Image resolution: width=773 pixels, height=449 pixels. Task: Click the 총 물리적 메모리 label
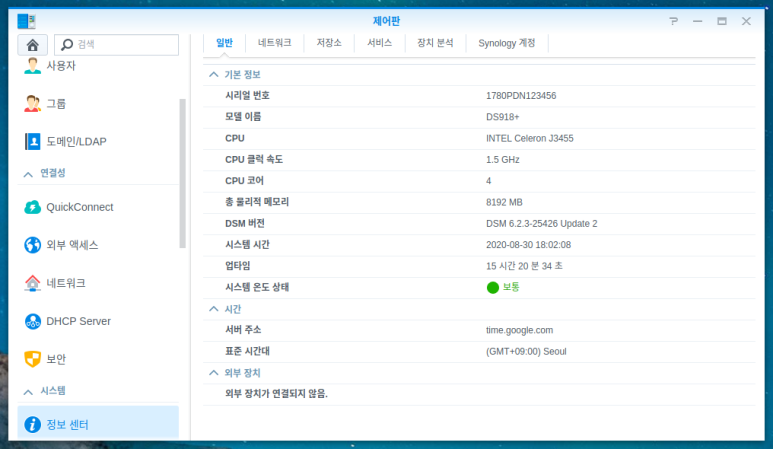[257, 202]
